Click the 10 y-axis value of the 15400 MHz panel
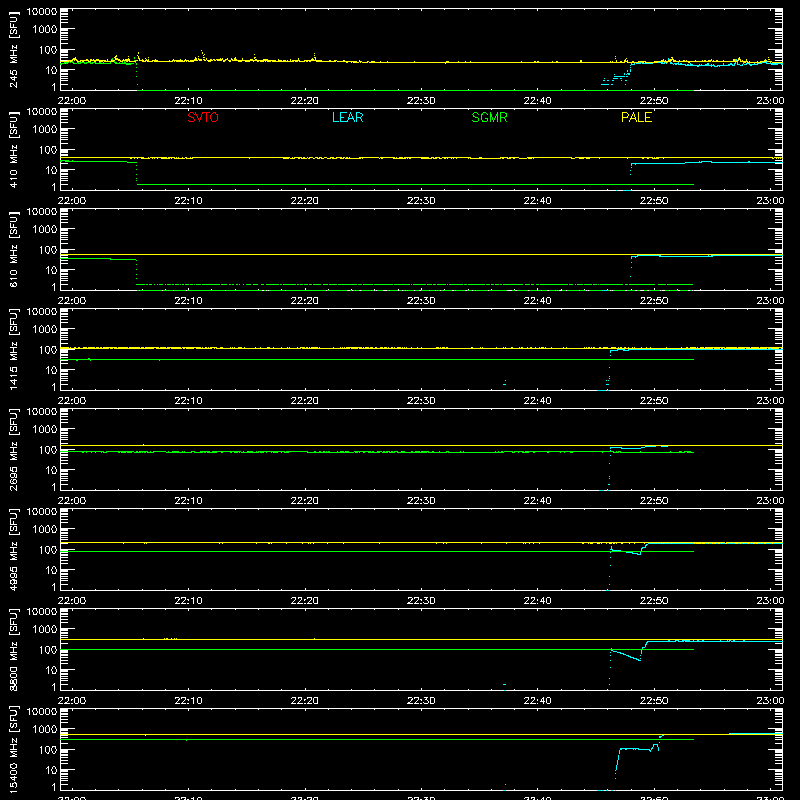 pyautogui.click(x=51, y=770)
